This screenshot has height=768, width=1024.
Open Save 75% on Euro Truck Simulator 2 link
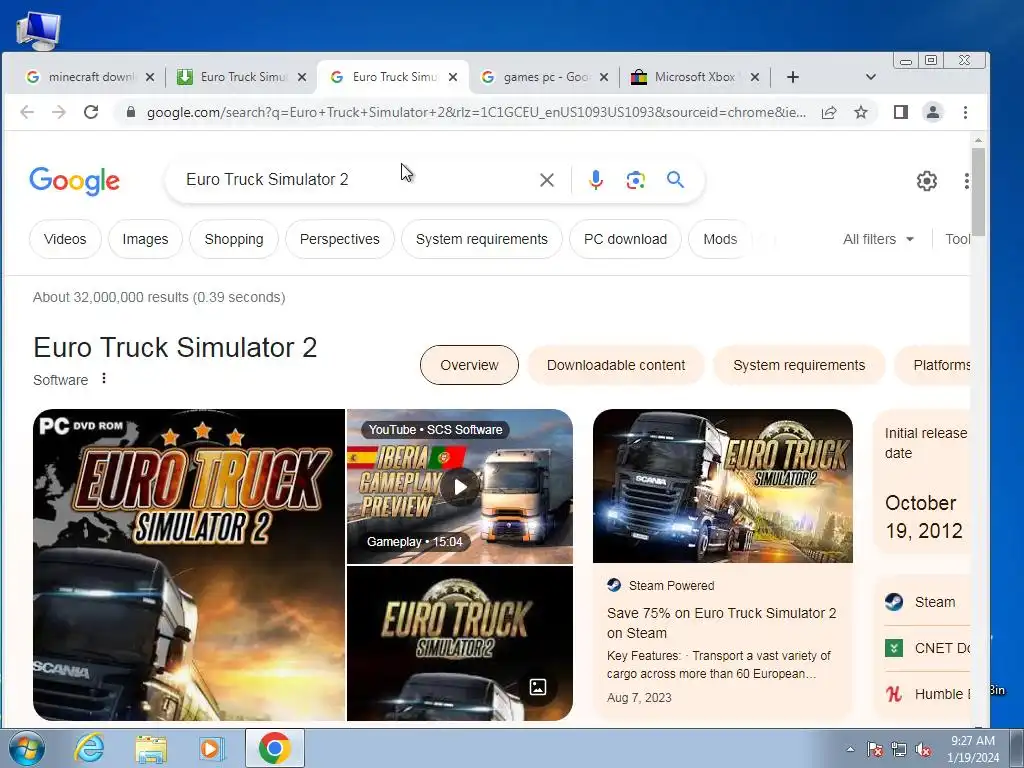coord(721,623)
